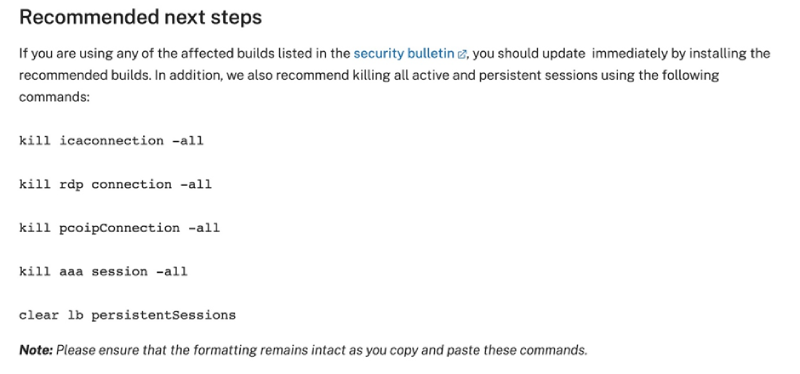Click the external link icon after bulletin
The image size is (800, 374).
pos(462,54)
